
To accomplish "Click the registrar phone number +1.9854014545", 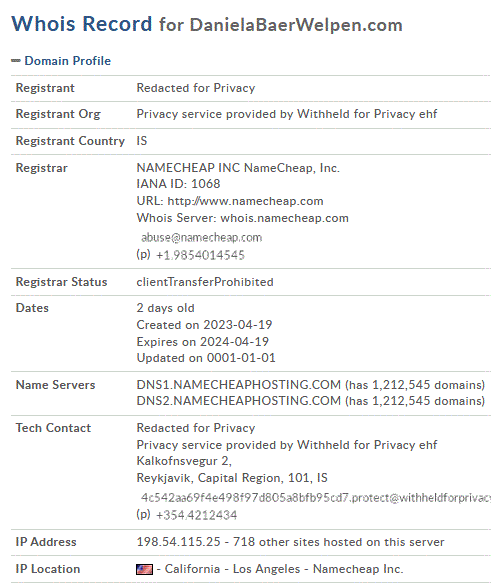I will pos(200,255).
